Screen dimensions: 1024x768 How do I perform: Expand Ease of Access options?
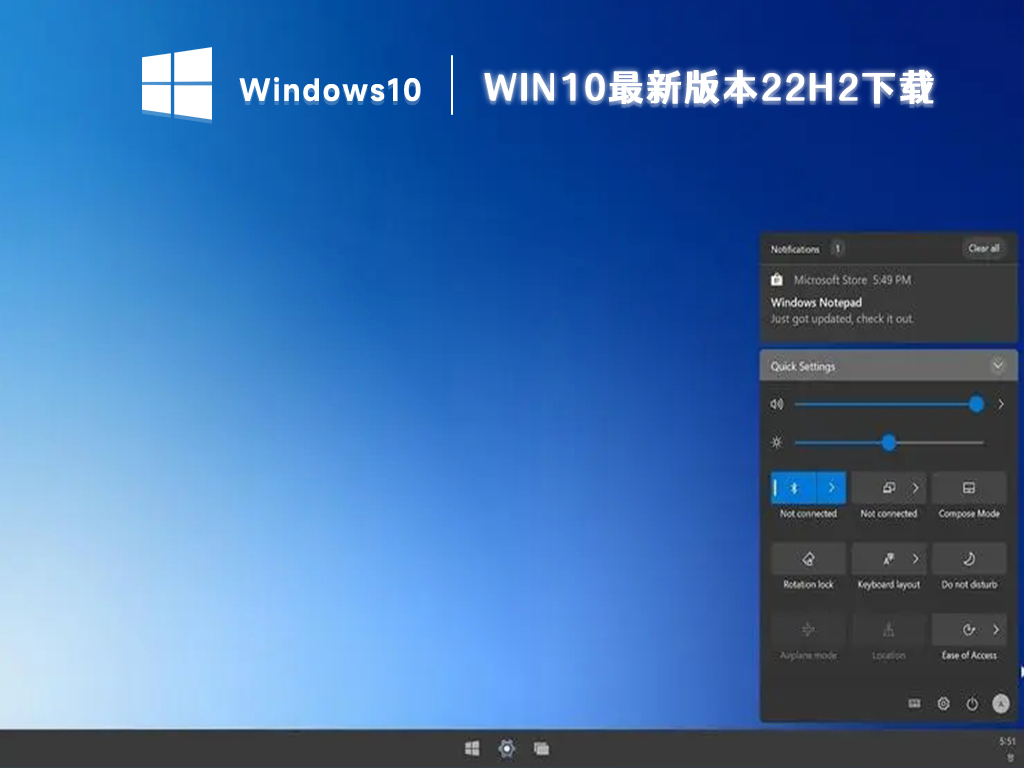995,630
